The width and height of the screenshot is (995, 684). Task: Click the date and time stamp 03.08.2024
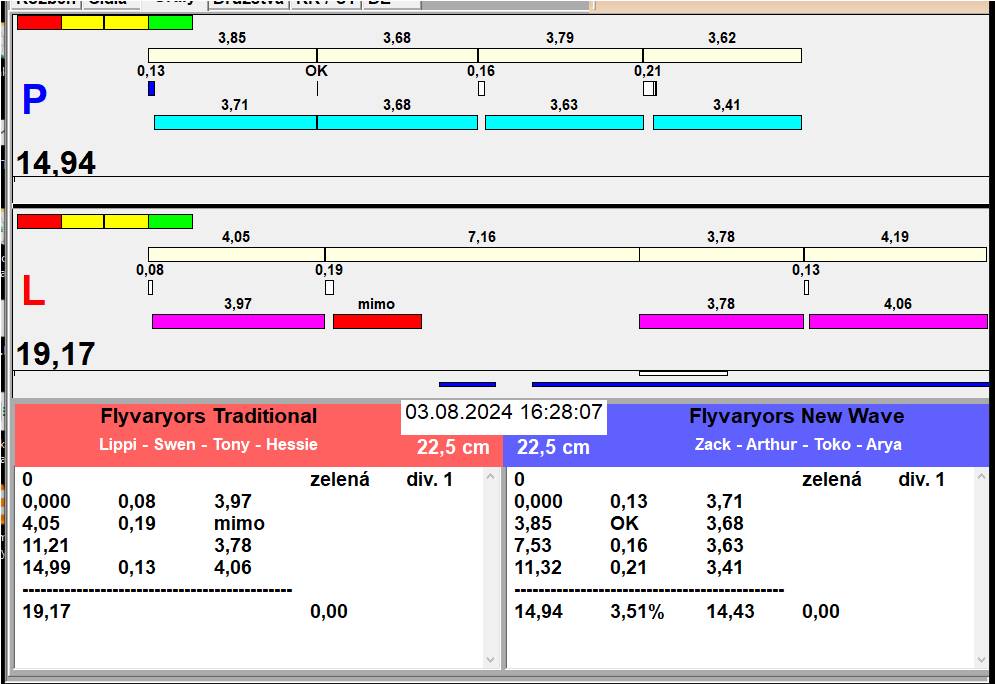[x=503, y=412]
